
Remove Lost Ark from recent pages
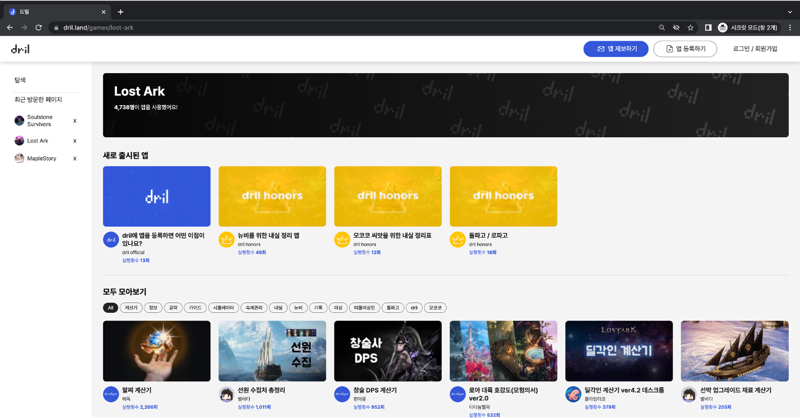click(74, 141)
